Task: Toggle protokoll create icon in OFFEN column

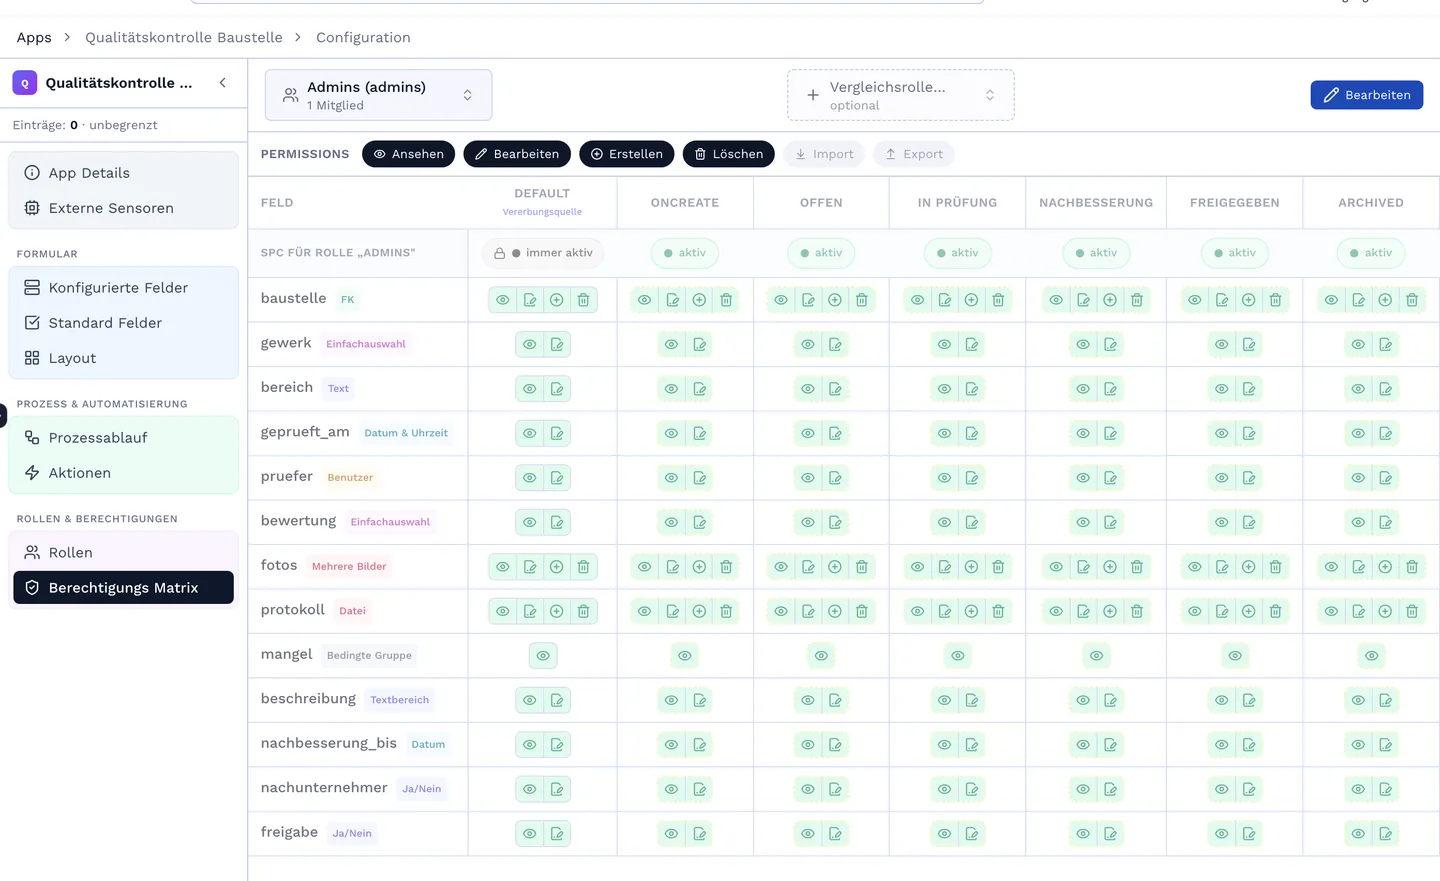Action: (835, 611)
